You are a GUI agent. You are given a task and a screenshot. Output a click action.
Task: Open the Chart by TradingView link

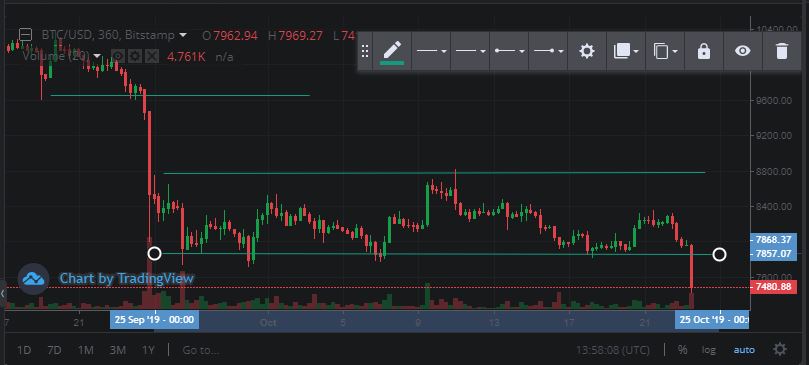coord(126,279)
